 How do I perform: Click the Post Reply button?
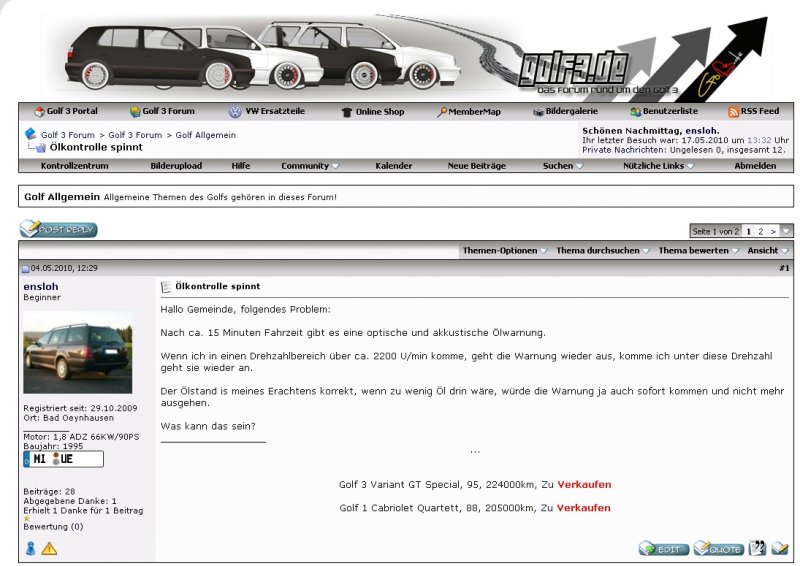tap(59, 230)
